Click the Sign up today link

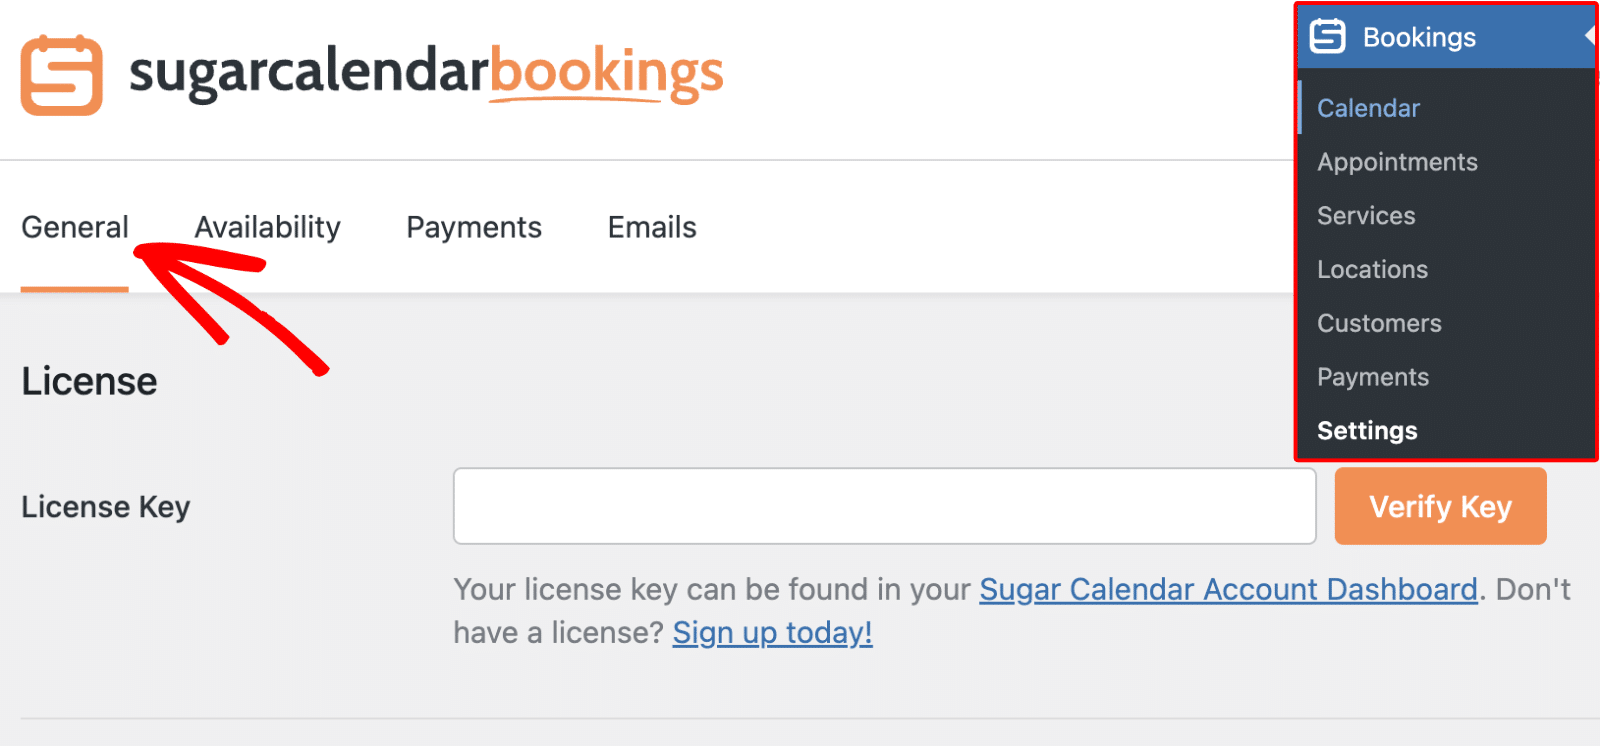click(771, 632)
